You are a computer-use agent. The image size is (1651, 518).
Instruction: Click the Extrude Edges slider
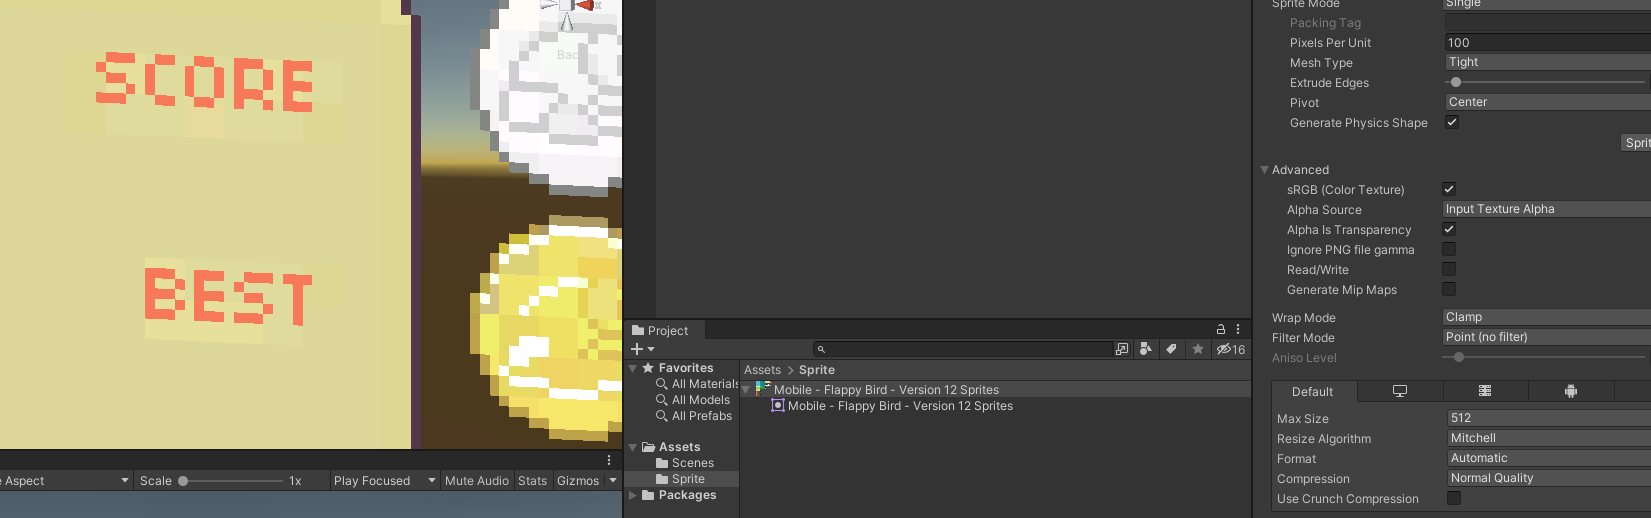tap(1546, 82)
